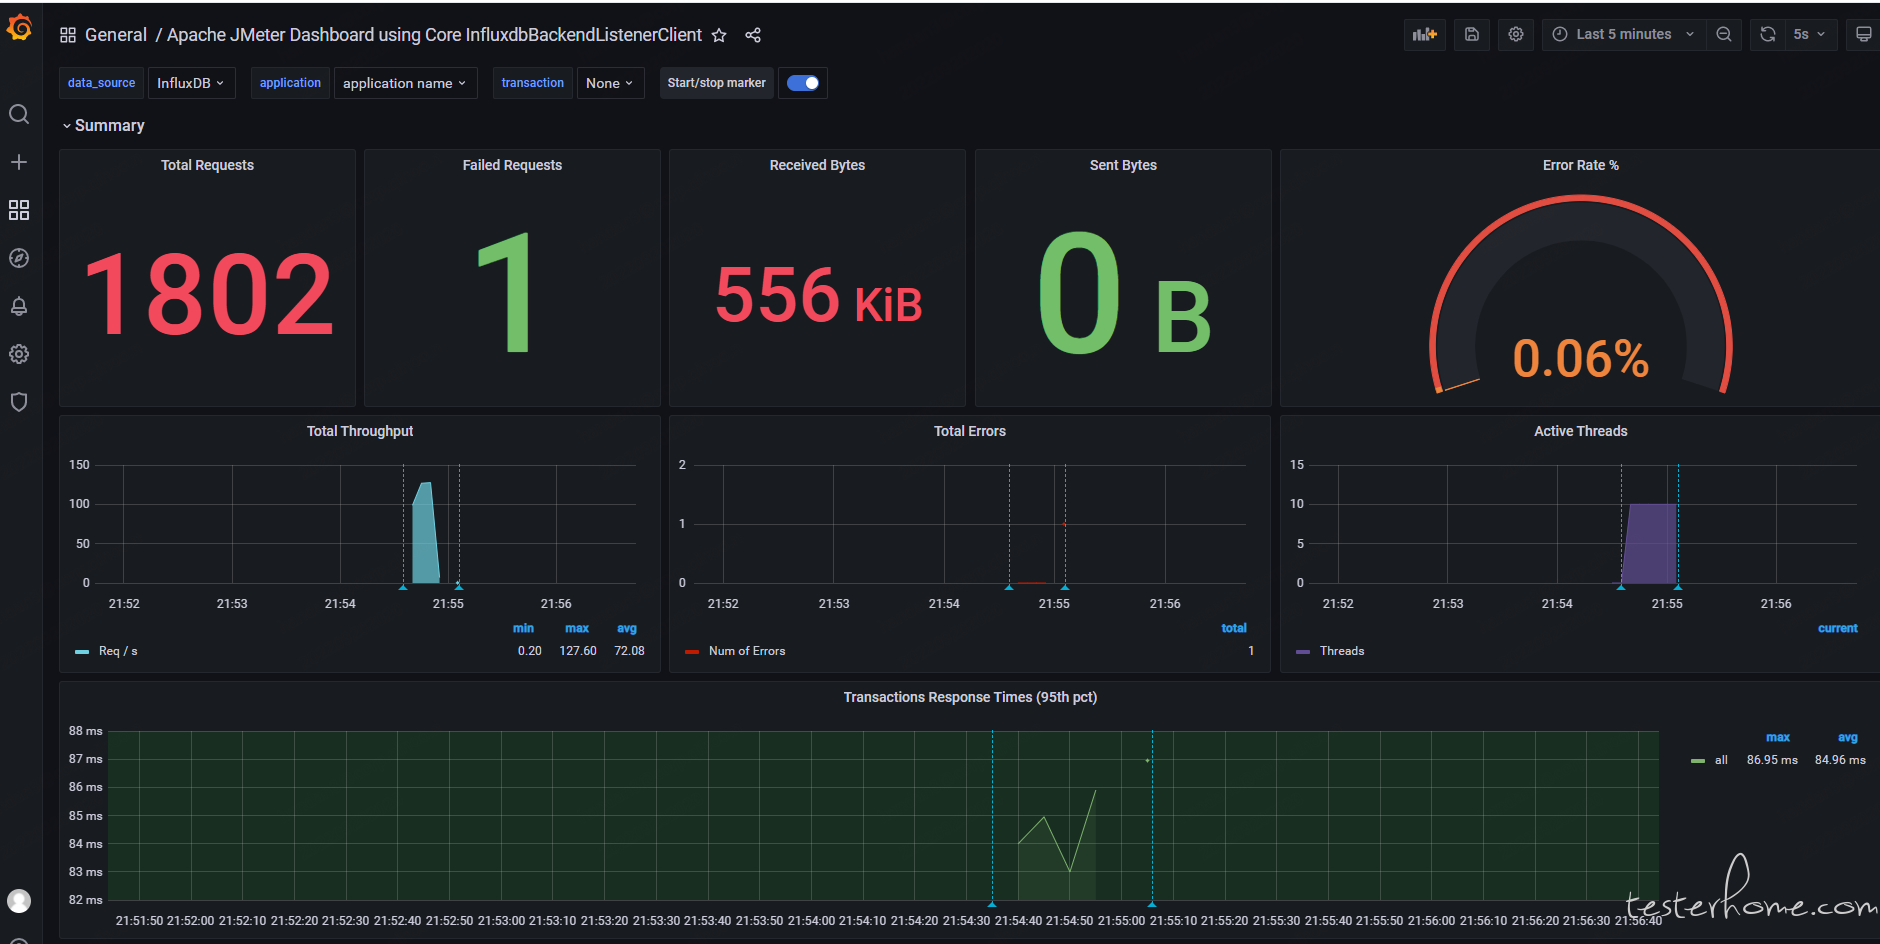Click the Req / s legend color swatch
Viewport: 1880px width, 944px height.
pos(82,652)
